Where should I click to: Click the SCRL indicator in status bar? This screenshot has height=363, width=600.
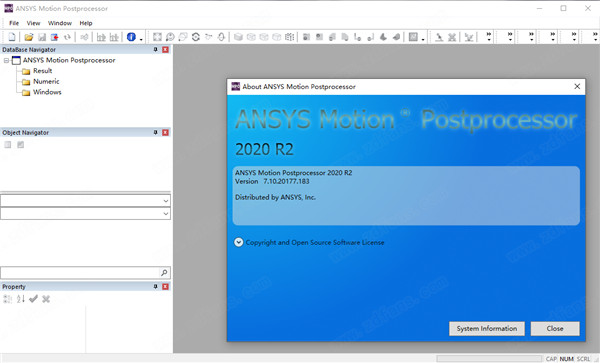[583, 359]
